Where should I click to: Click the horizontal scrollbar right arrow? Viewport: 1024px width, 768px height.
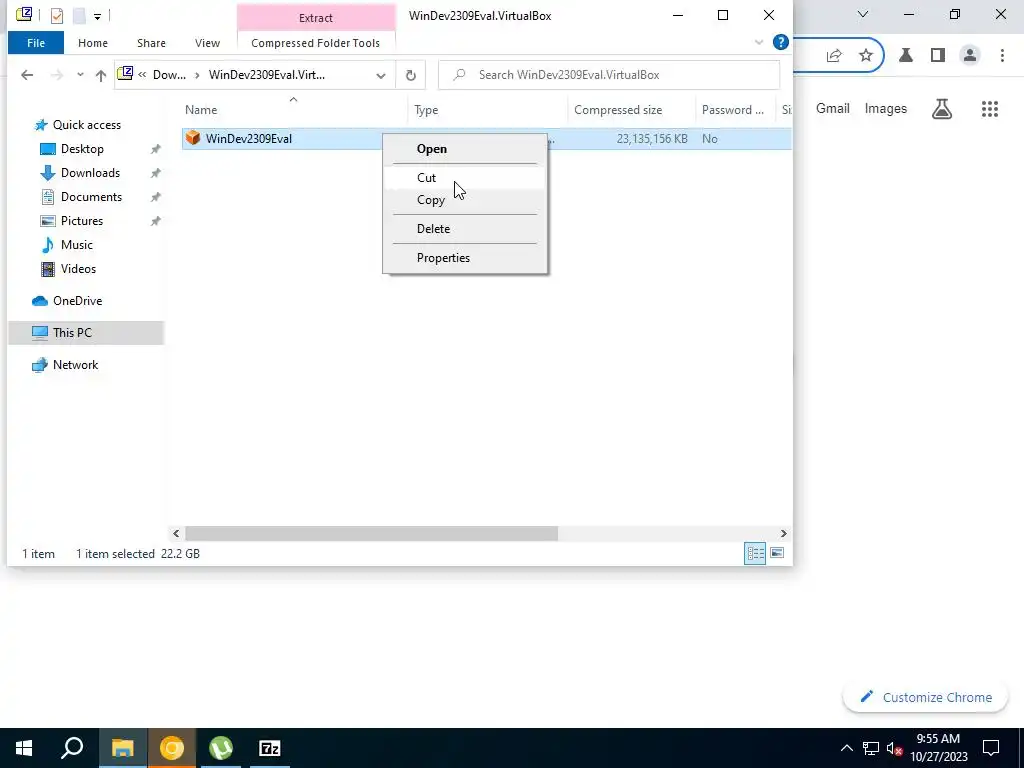point(783,534)
